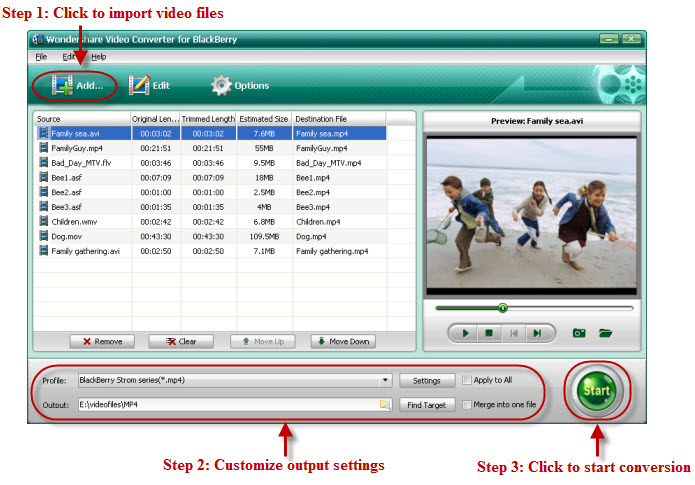Image resolution: width=695 pixels, height=485 pixels.
Task: Click film icon beside Children.wmv
Action: point(43,221)
